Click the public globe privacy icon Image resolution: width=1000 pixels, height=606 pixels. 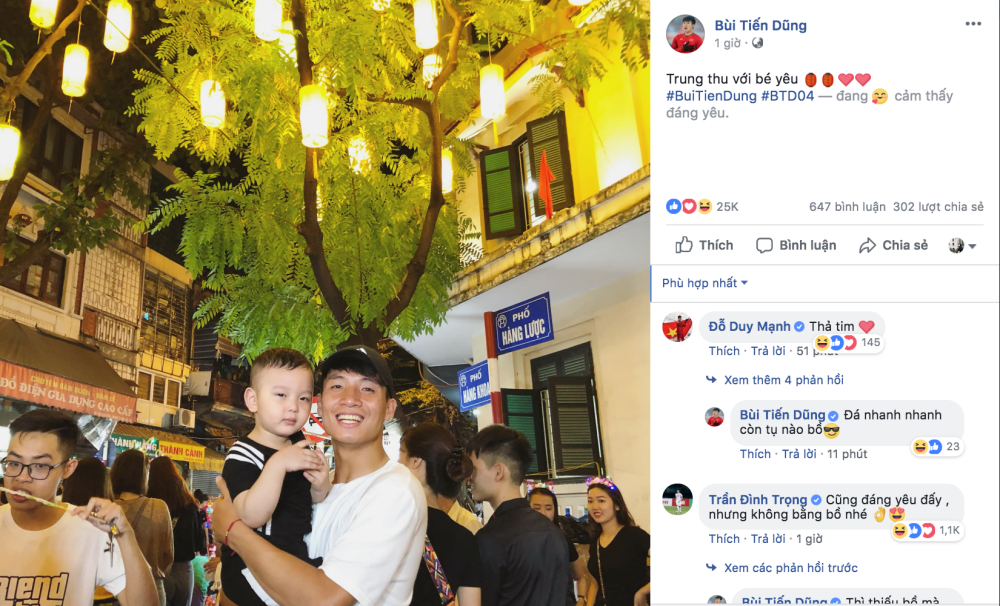(x=758, y=43)
